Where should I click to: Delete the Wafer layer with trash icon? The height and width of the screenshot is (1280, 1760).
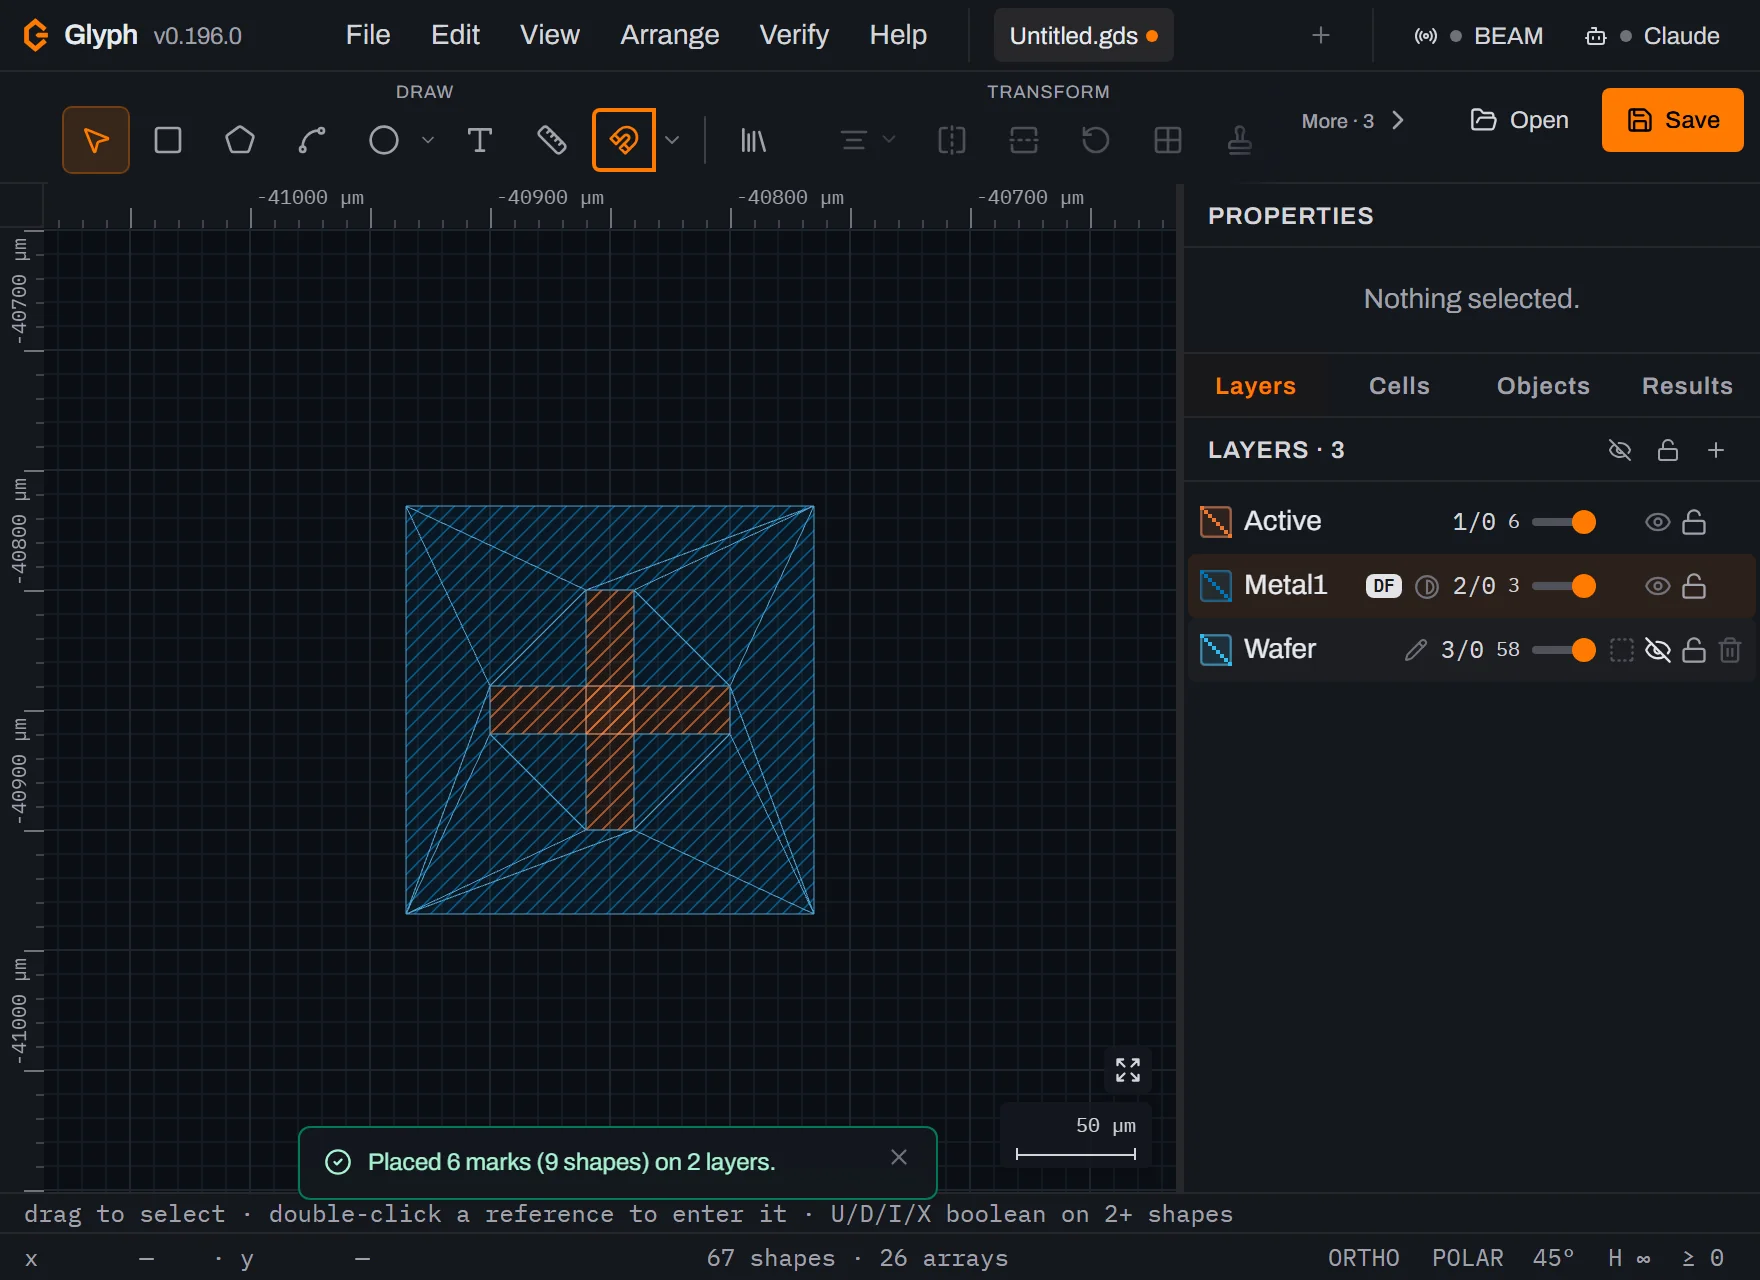(1730, 650)
